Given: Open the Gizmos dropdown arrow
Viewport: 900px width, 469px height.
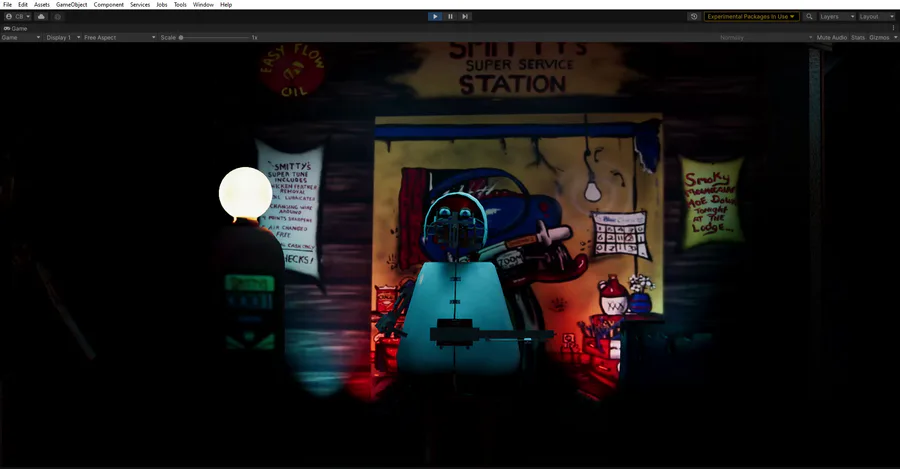Looking at the screenshot, I should click(x=895, y=37).
